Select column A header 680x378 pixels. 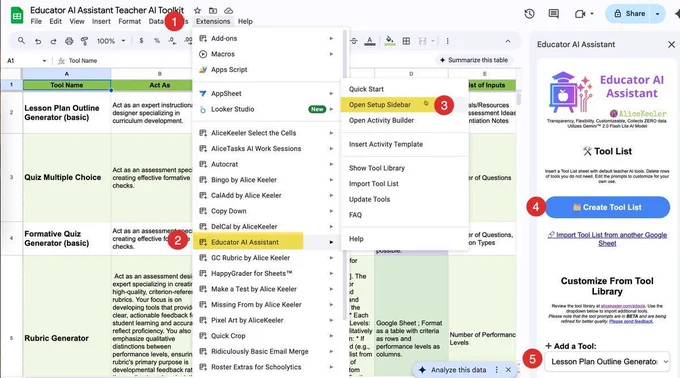point(66,74)
